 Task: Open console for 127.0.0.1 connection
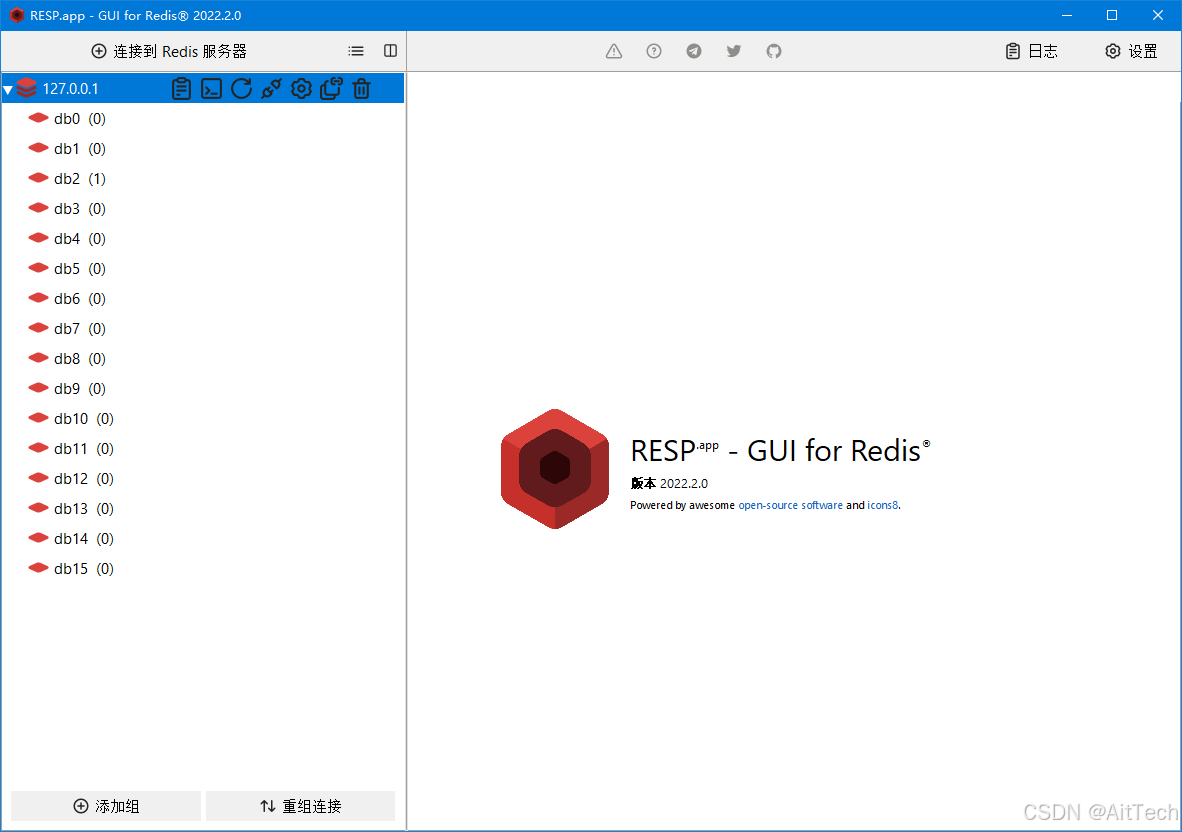pyautogui.click(x=211, y=89)
